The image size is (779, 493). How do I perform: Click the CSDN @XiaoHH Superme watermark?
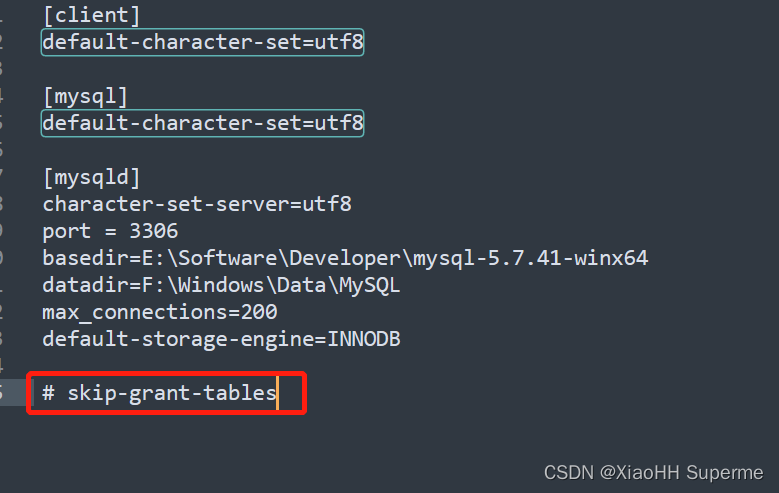pyautogui.click(x=653, y=473)
